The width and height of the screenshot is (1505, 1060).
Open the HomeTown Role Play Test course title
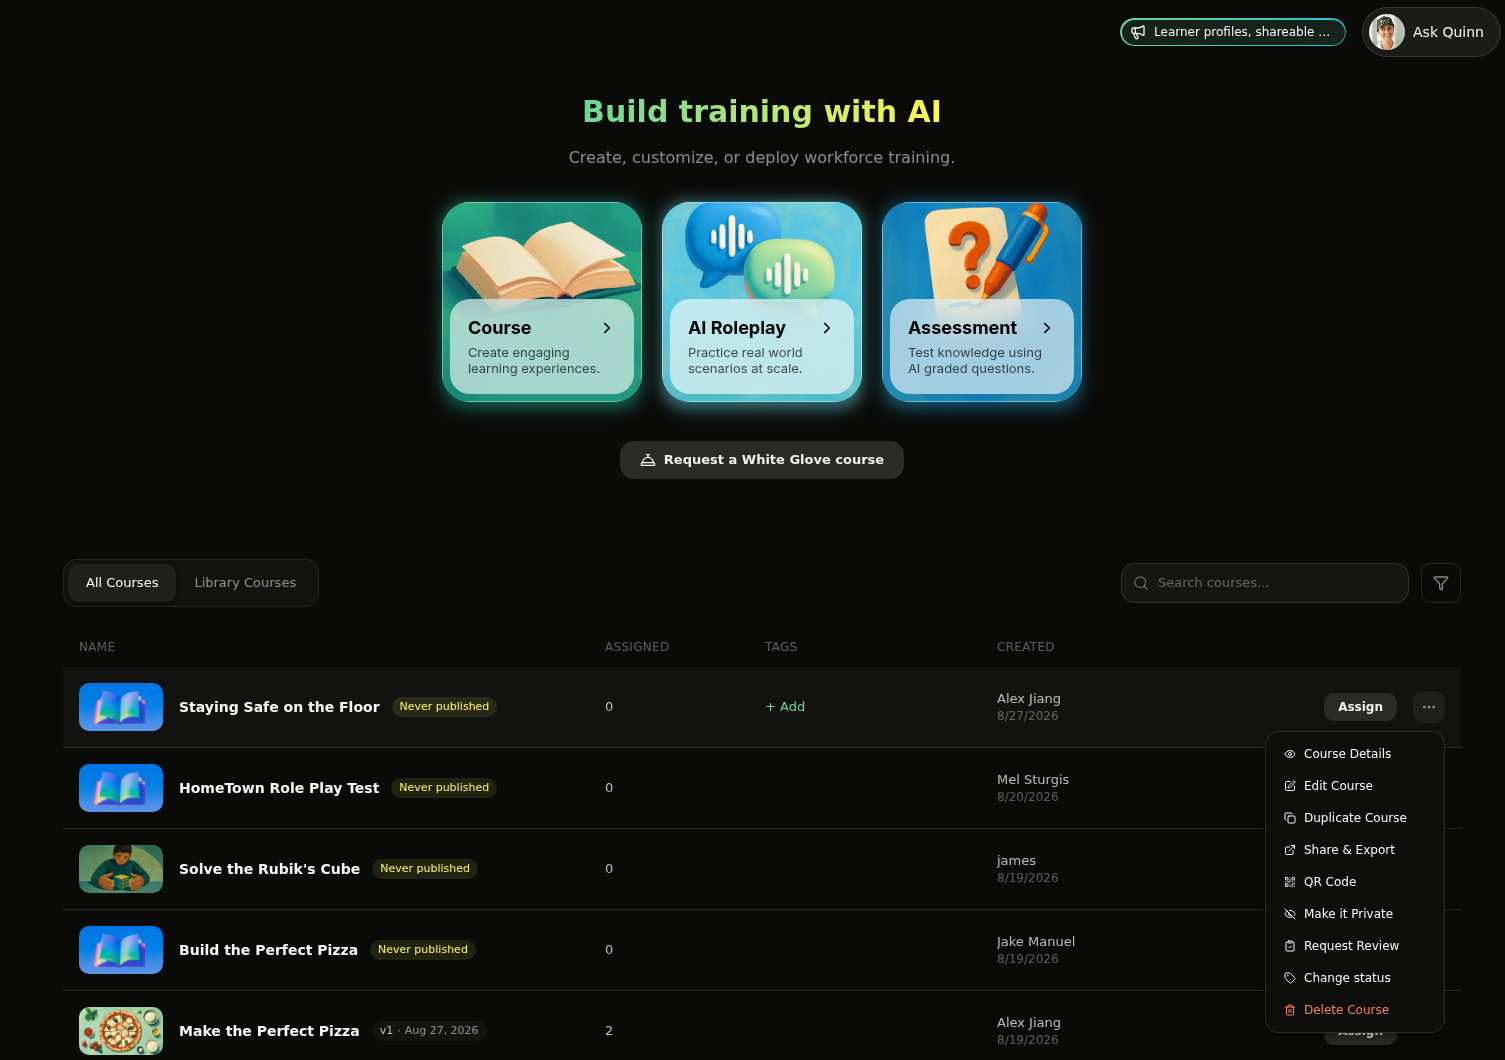pyautogui.click(x=279, y=788)
